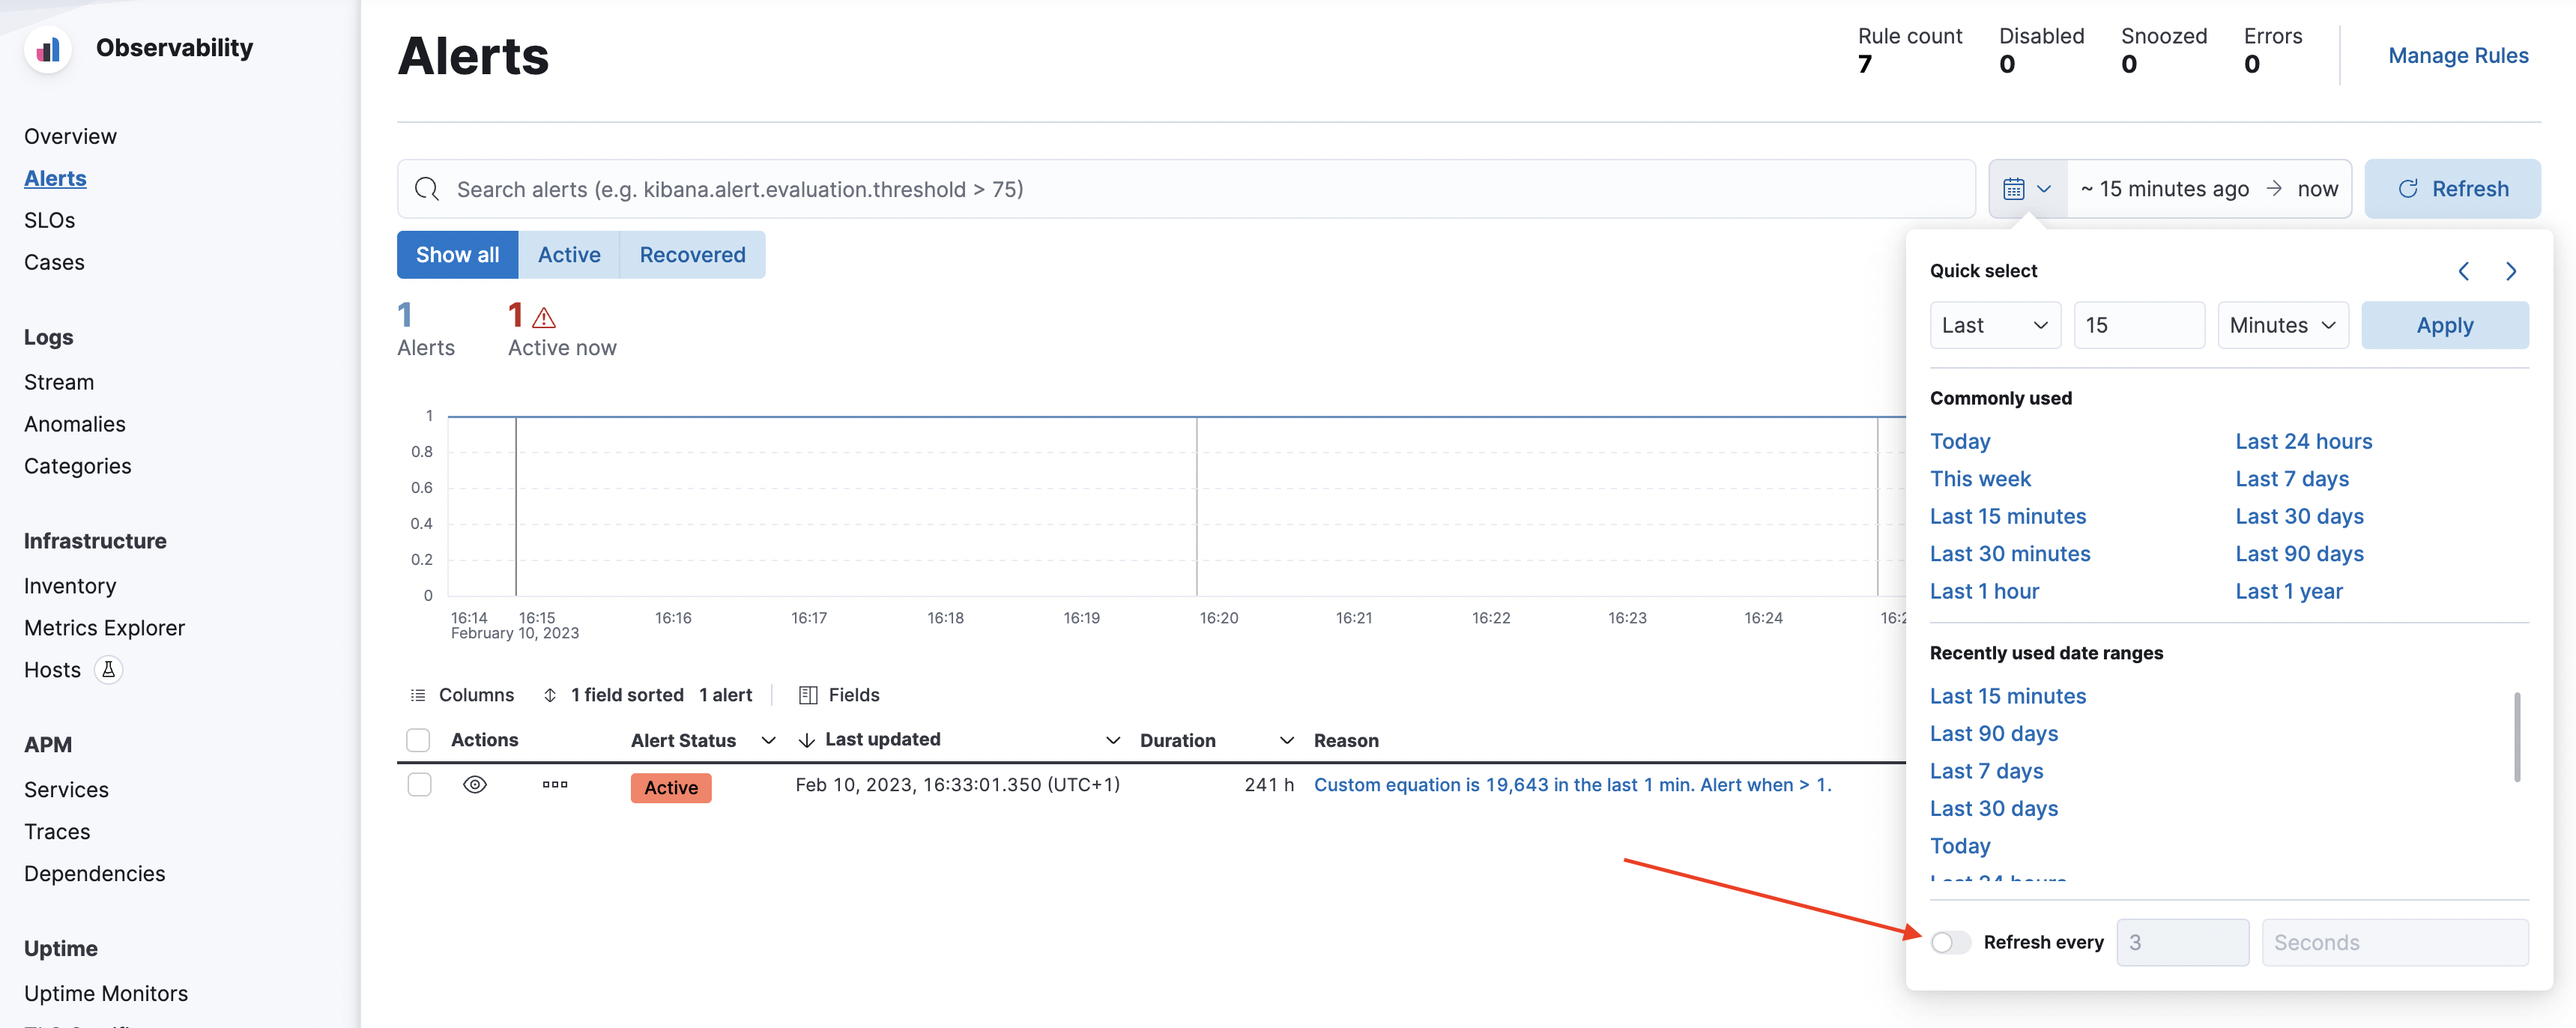Viewport: 2576px width, 1028px height.
Task: Open the Last quick select dropdown
Action: pos(1995,324)
